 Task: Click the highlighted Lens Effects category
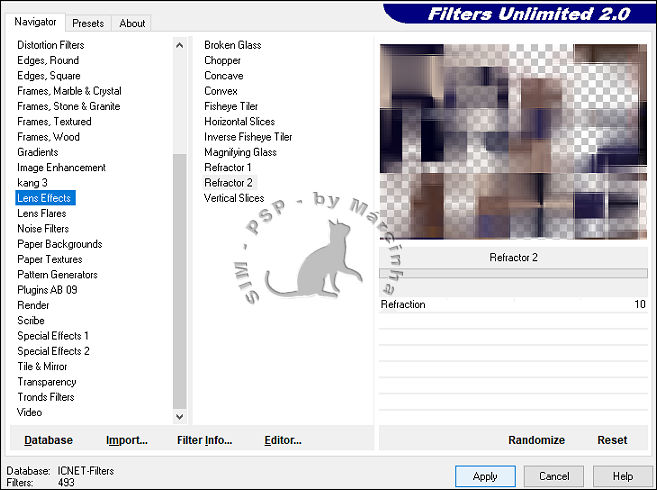[45, 198]
